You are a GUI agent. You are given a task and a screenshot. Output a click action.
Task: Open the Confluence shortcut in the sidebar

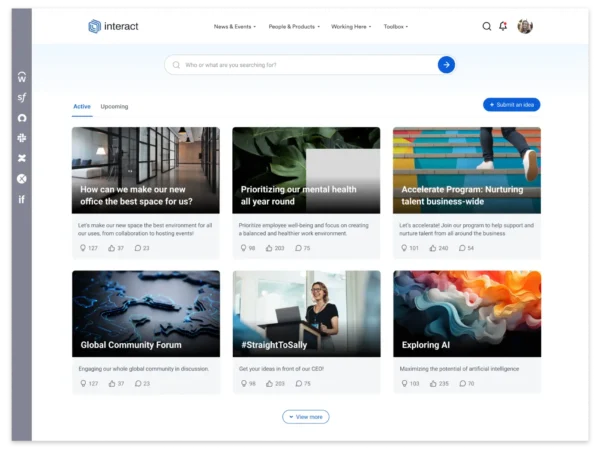(22, 158)
